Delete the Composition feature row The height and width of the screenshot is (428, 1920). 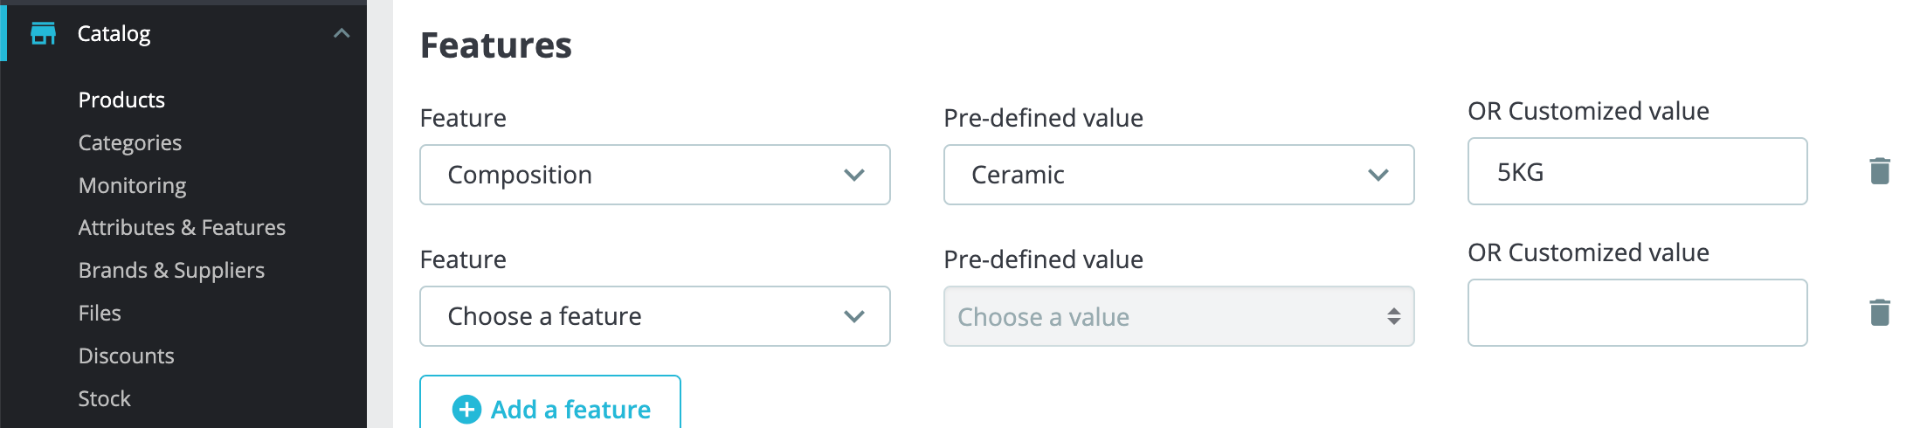tap(1879, 171)
